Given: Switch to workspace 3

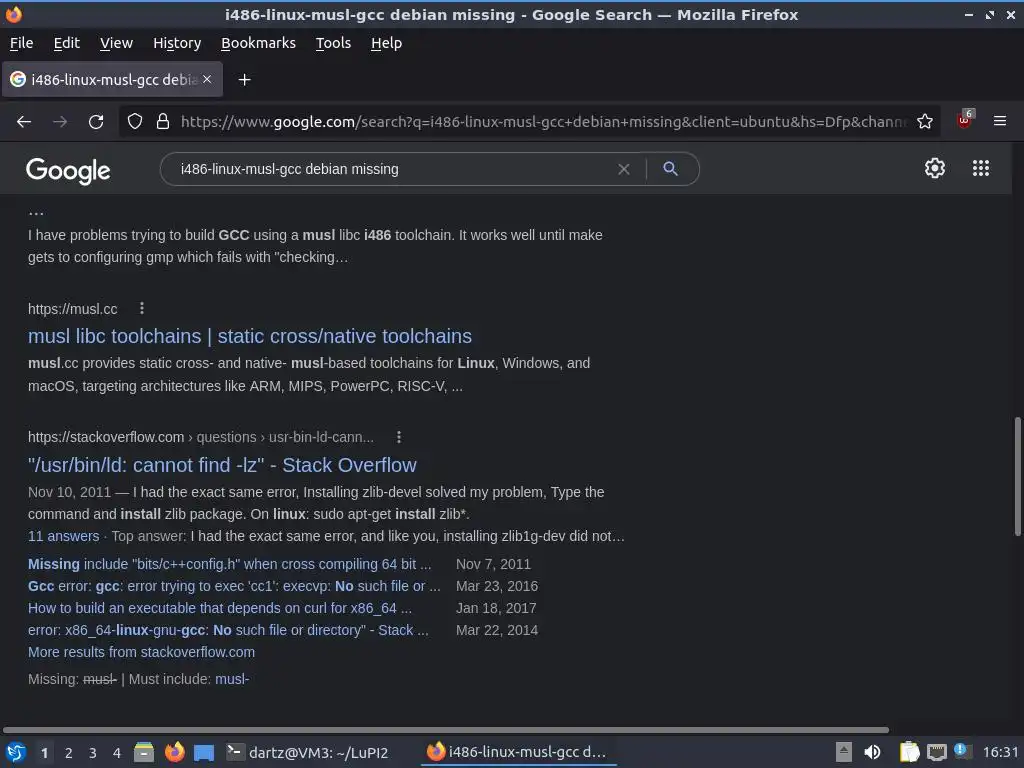Looking at the screenshot, I should (x=93, y=753).
